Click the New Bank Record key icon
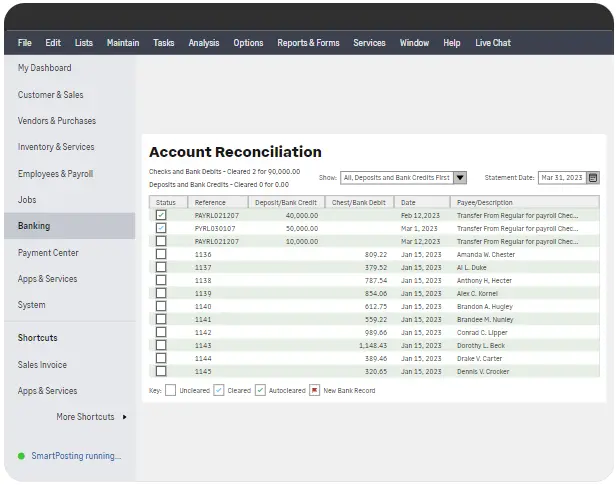The image size is (616, 485). point(313,390)
